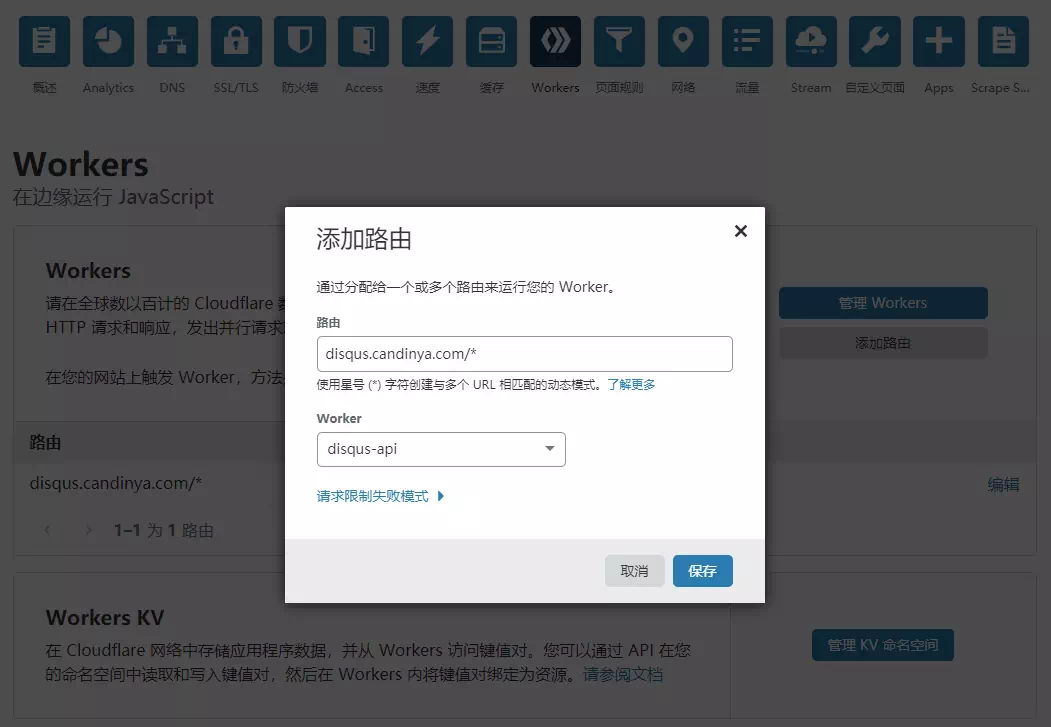Click the 在边缘运行 JavaScript subtitle
The height and width of the screenshot is (727, 1051).
click(113, 197)
